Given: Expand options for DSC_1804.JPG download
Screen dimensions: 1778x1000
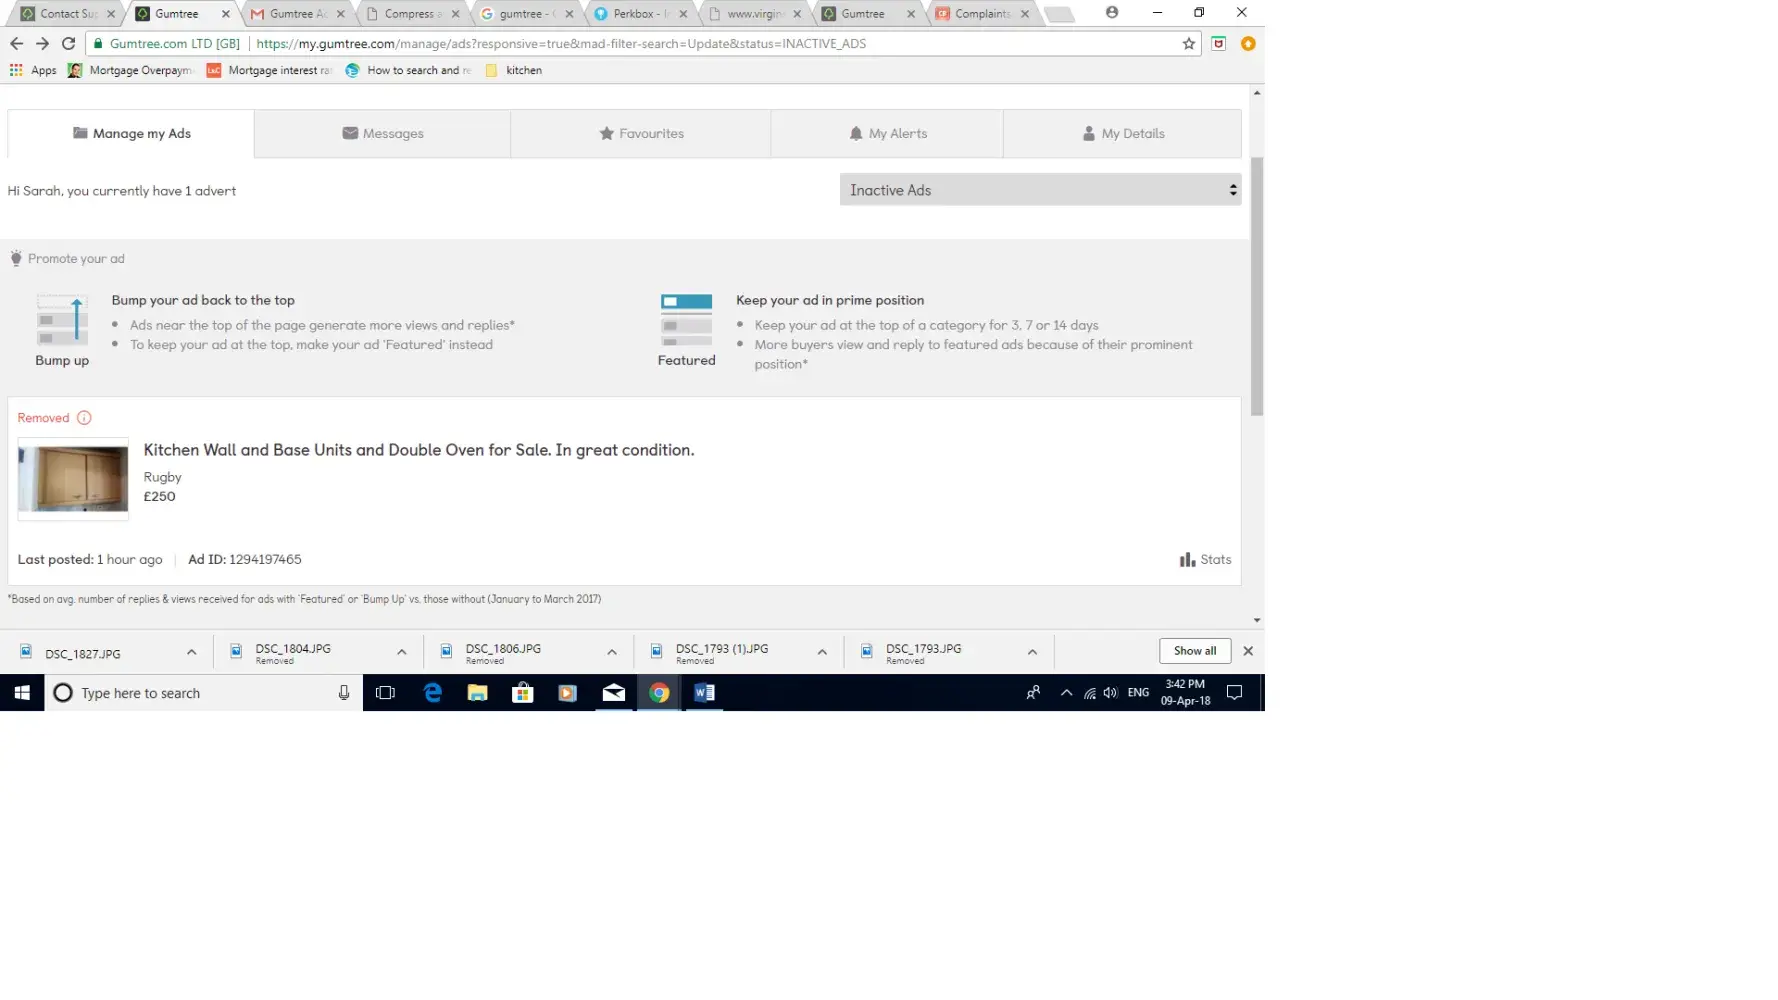Looking at the screenshot, I should (x=401, y=652).
